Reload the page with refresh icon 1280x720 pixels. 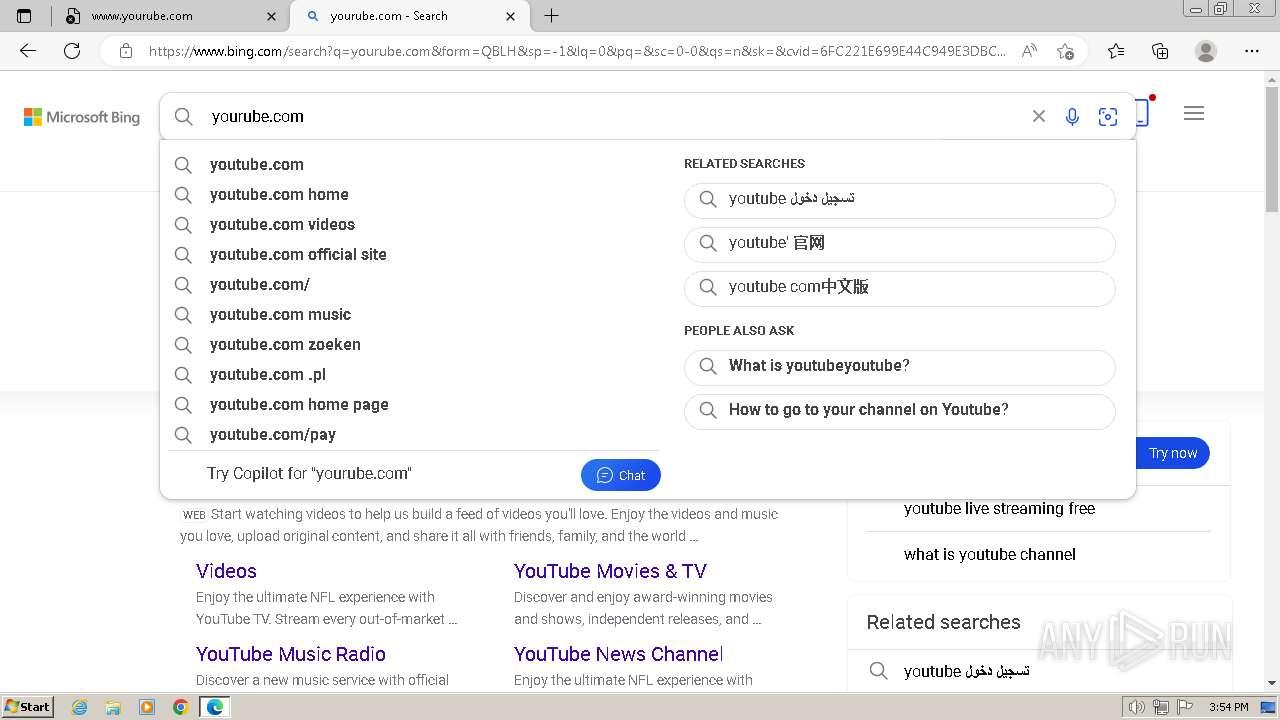point(72,51)
